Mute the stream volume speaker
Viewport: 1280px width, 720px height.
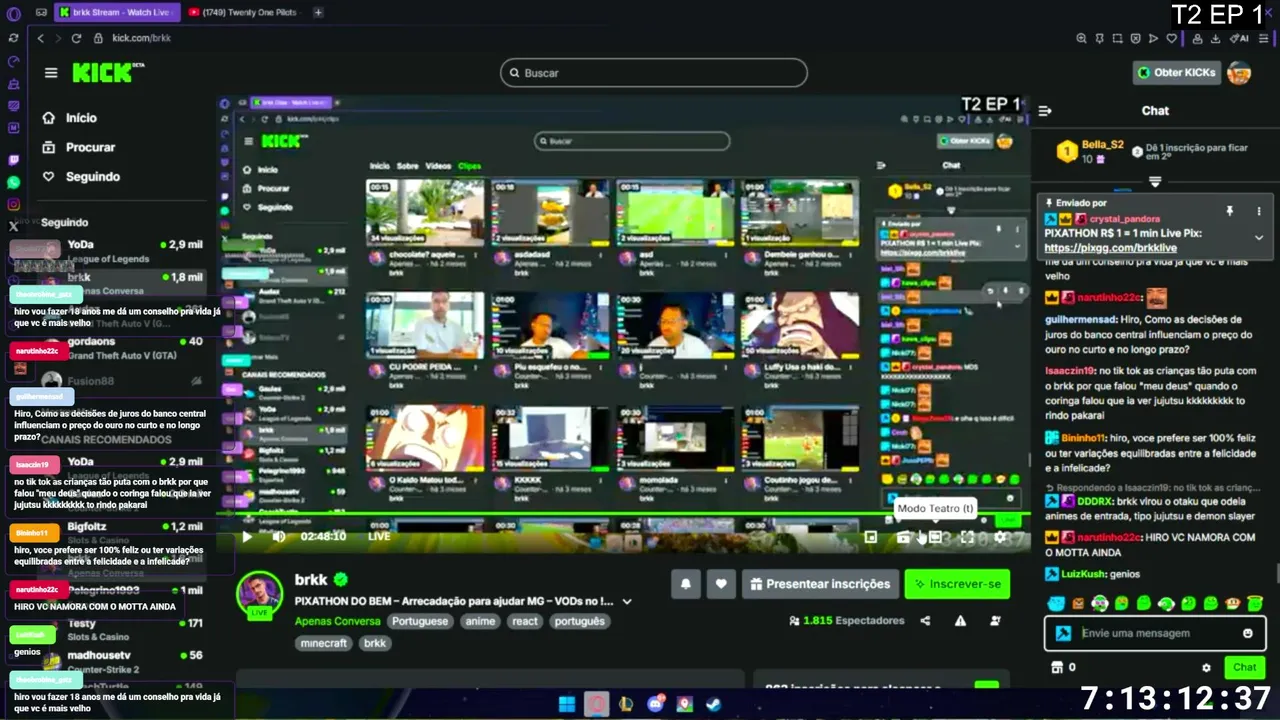click(x=279, y=537)
